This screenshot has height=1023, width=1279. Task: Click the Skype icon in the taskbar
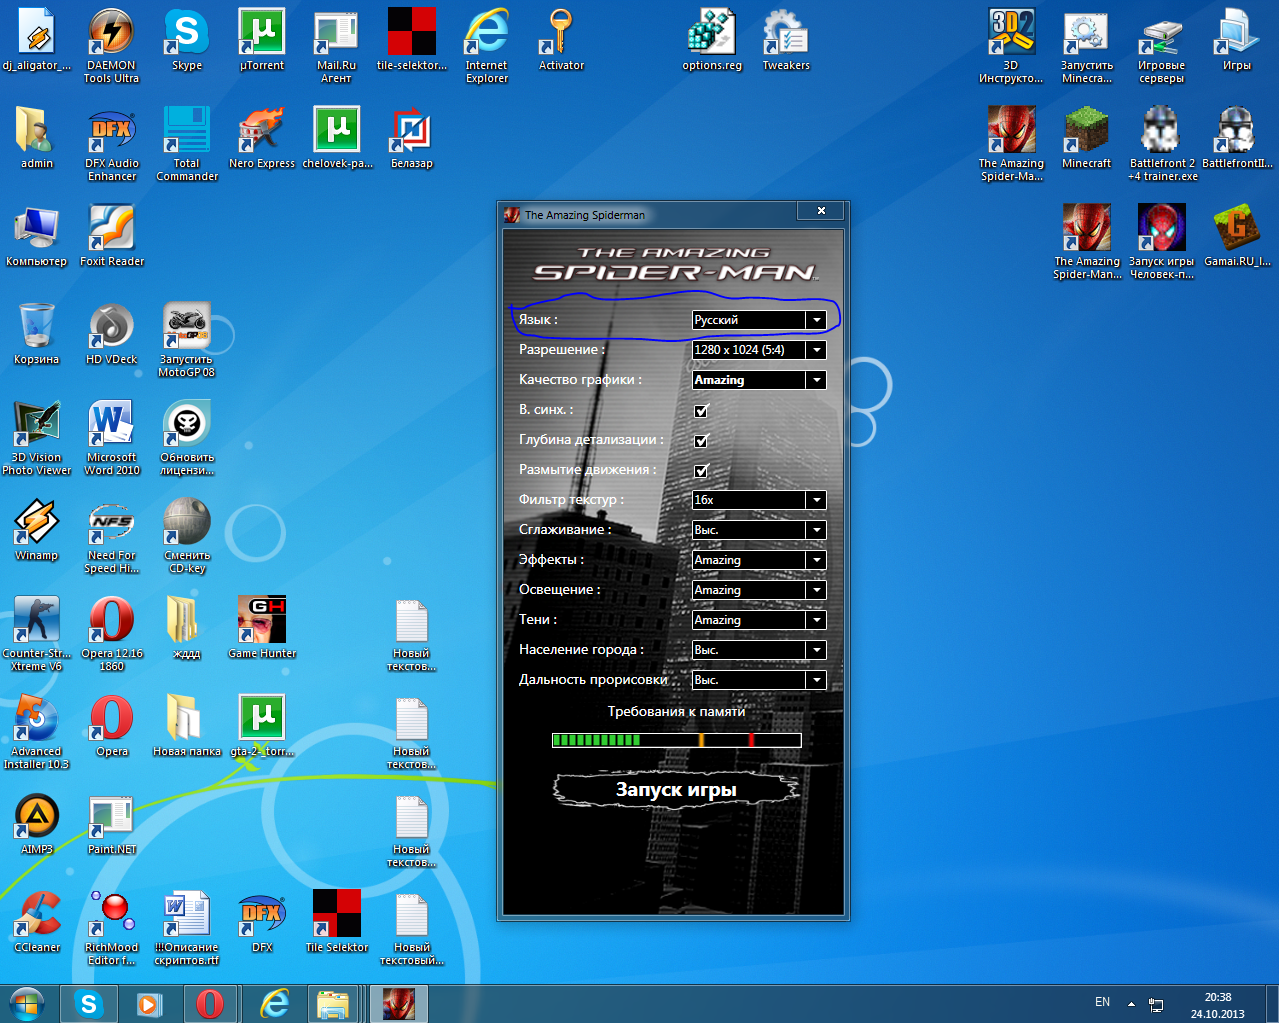[x=89, y=1003]
